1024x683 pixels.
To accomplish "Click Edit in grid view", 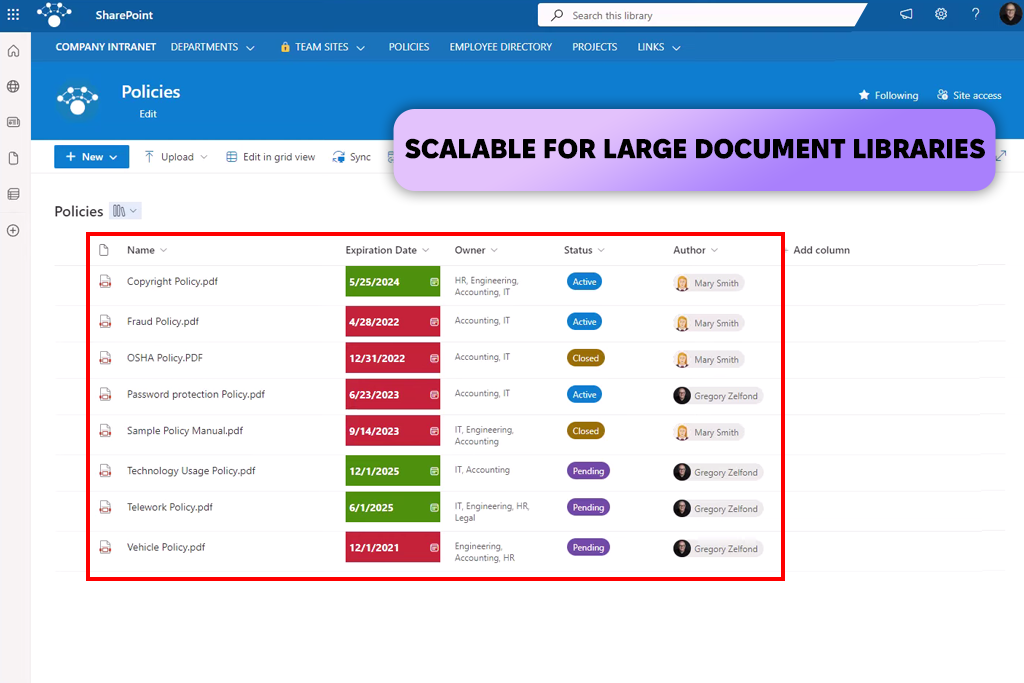I will coord(270,157).
